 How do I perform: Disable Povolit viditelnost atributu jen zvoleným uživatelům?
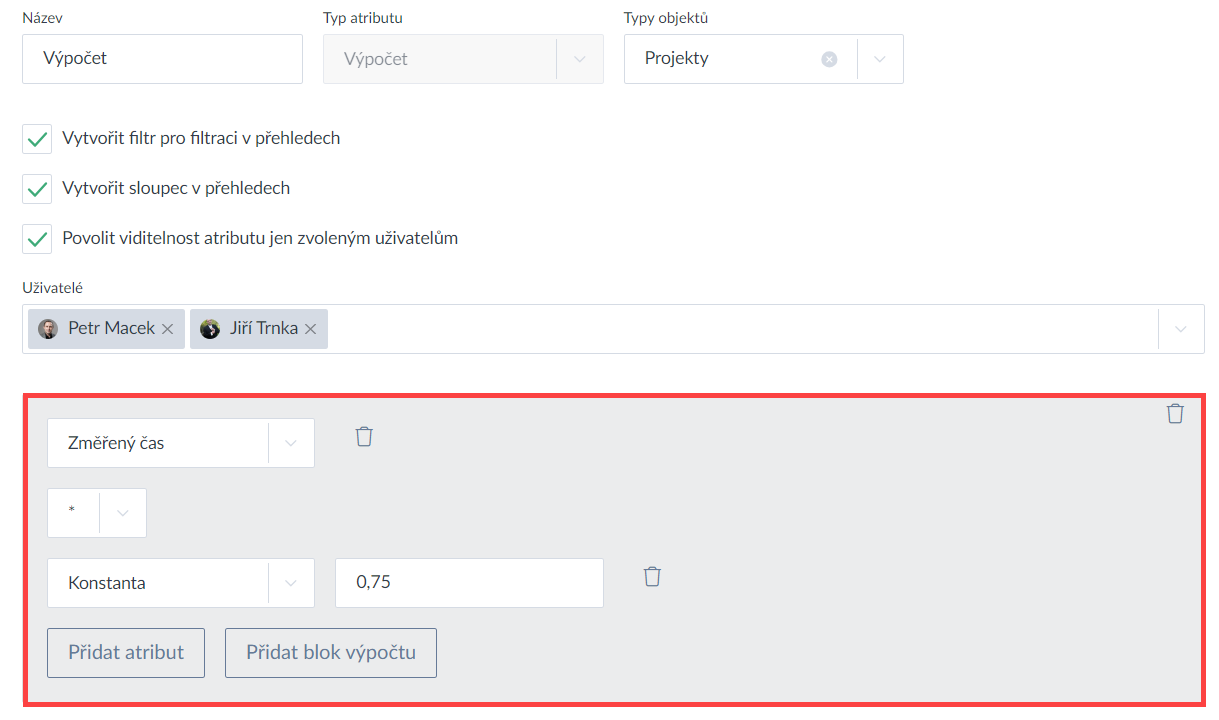tap(37, 239)
